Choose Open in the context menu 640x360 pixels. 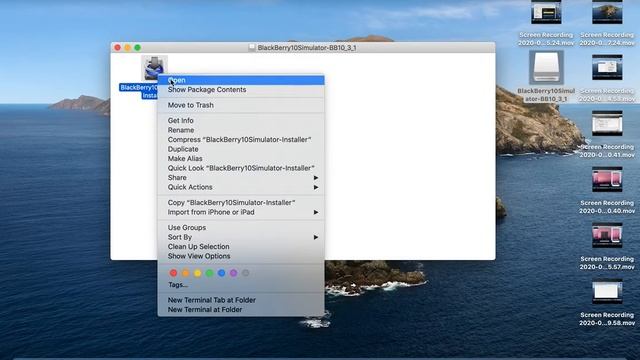coord(241,80)
